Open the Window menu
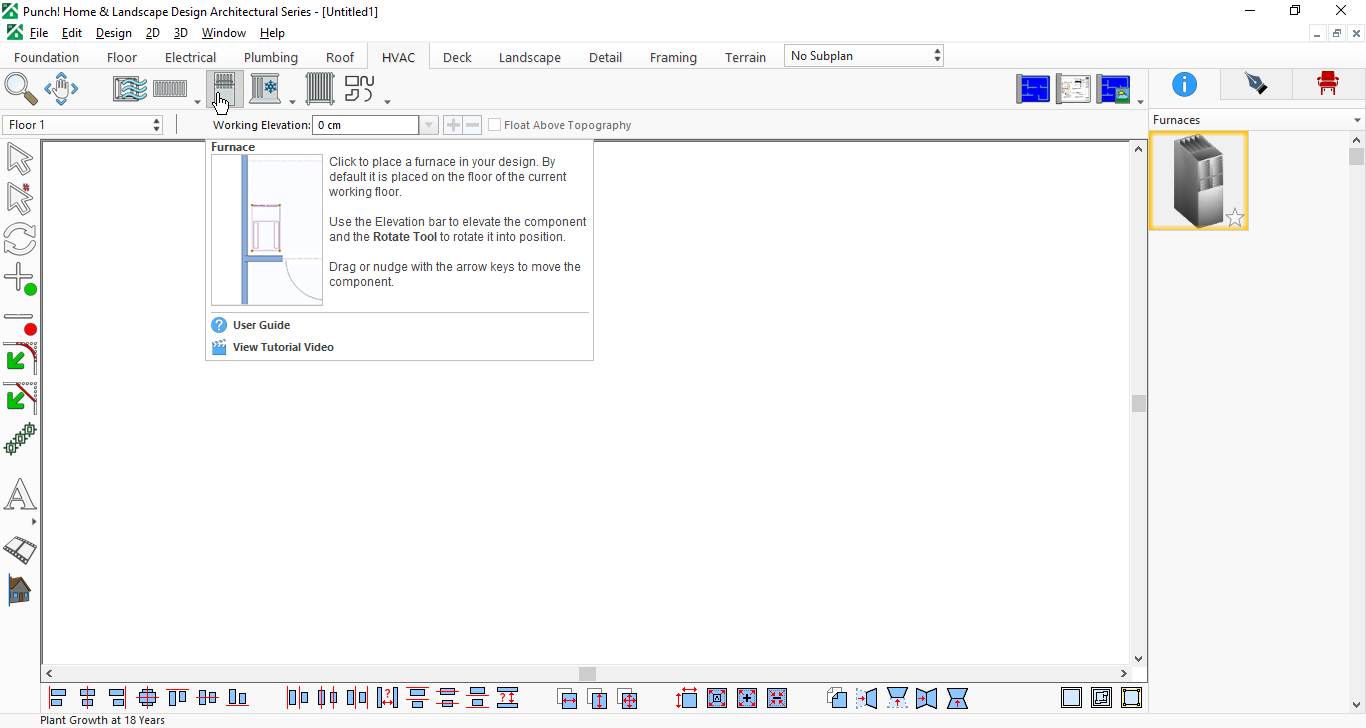This screenshot has height=728, width=1366. pyautogui.click(x=223, y=33)
